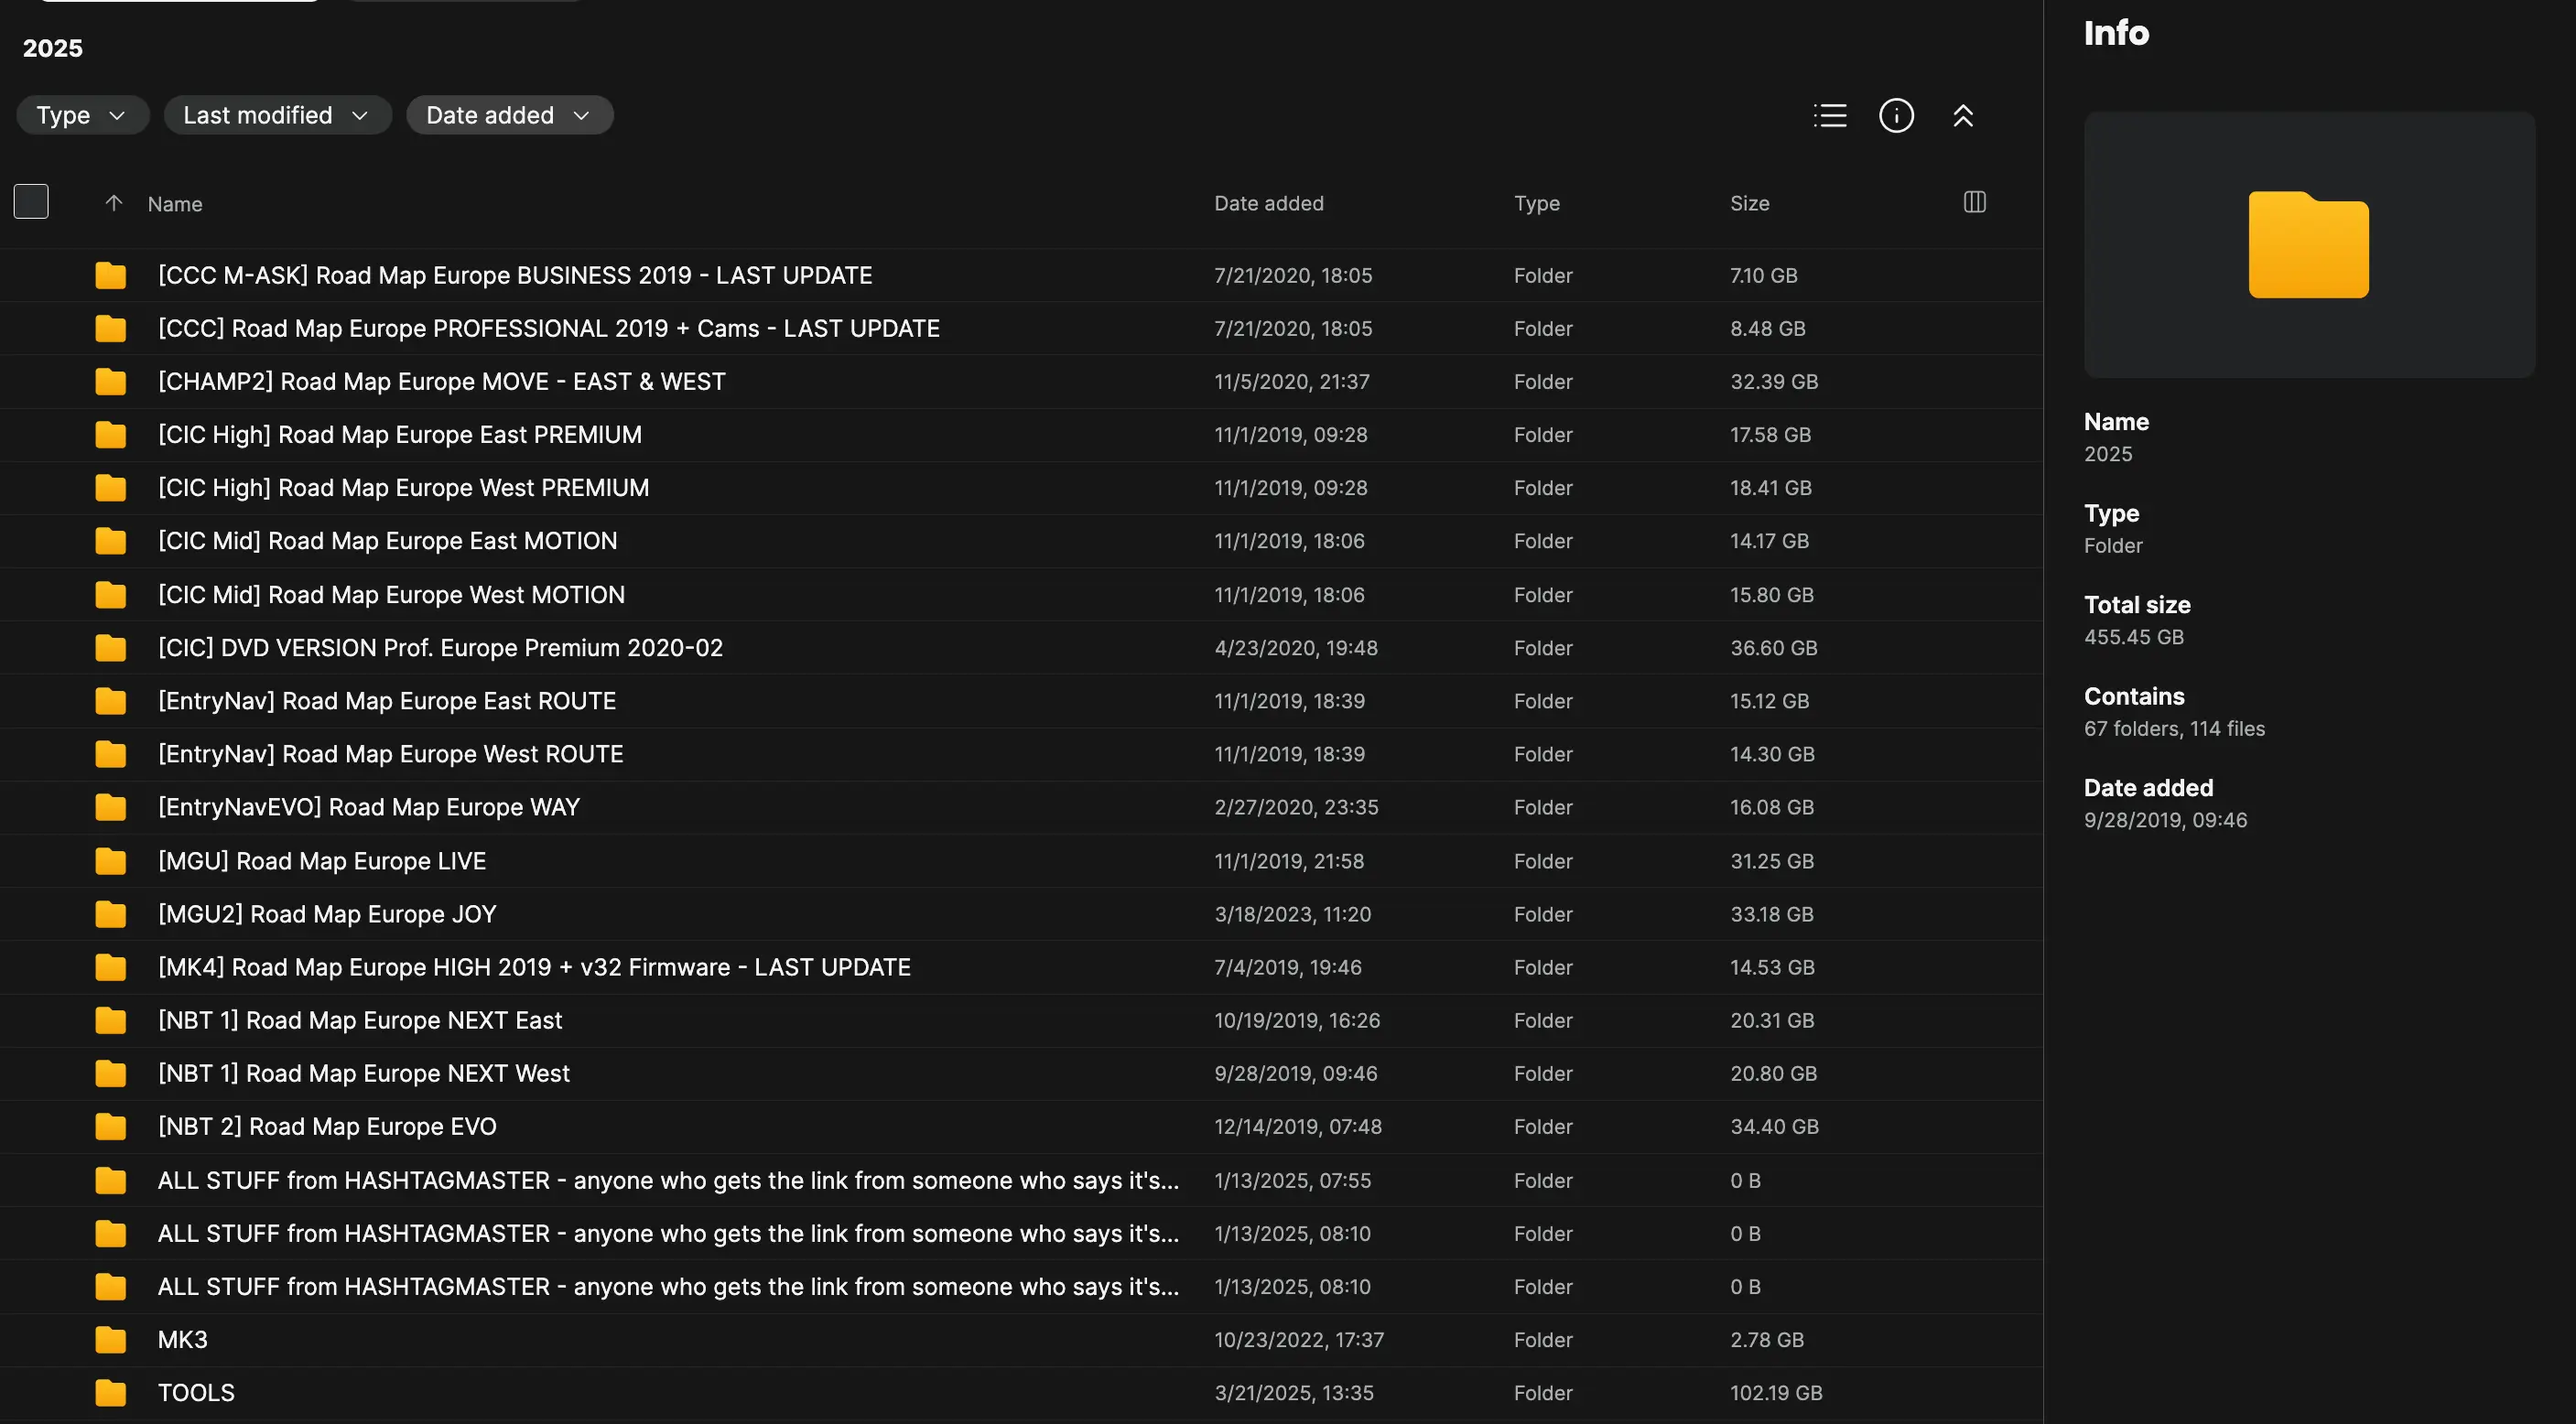Sort by the Size column header
The width and height of the screenshot is (2576, 1424).
pos(1749,204)
